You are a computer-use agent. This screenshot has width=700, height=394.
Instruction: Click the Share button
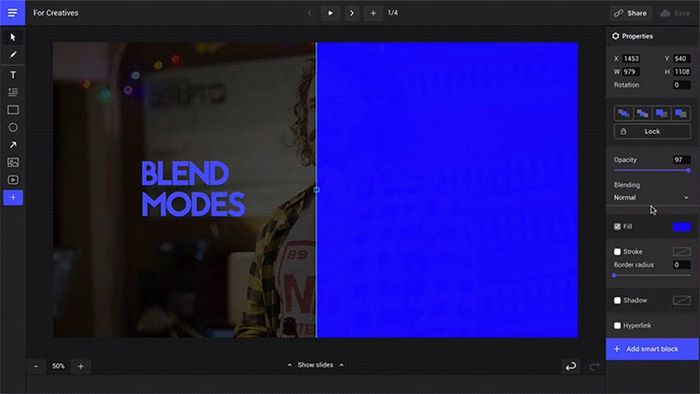pyautogui.click(x=630, y=13)
